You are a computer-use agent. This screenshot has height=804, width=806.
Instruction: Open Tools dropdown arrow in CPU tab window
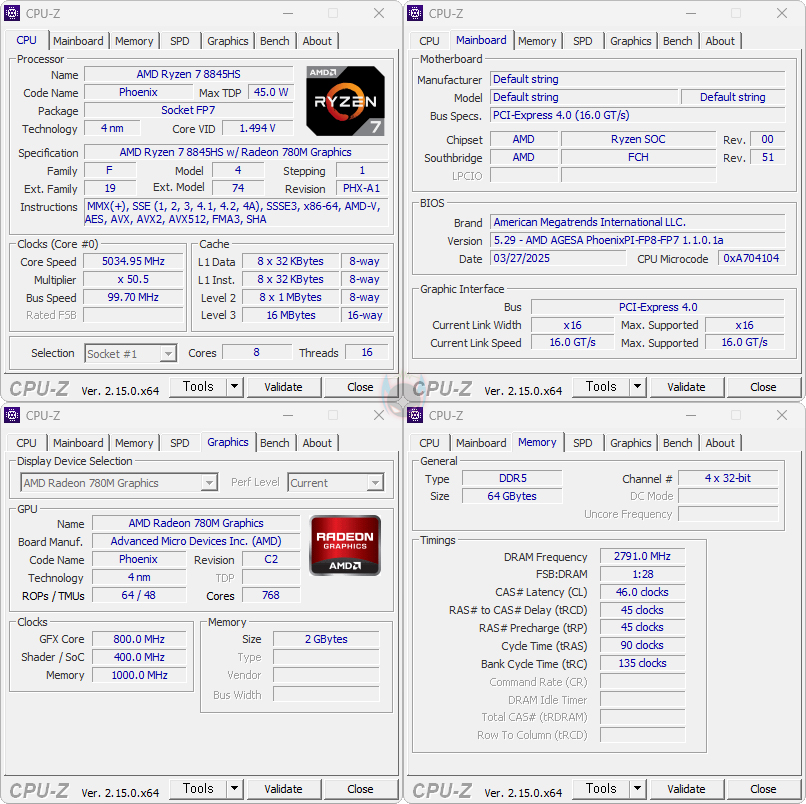pyautogui.click(x=234, y=387)
